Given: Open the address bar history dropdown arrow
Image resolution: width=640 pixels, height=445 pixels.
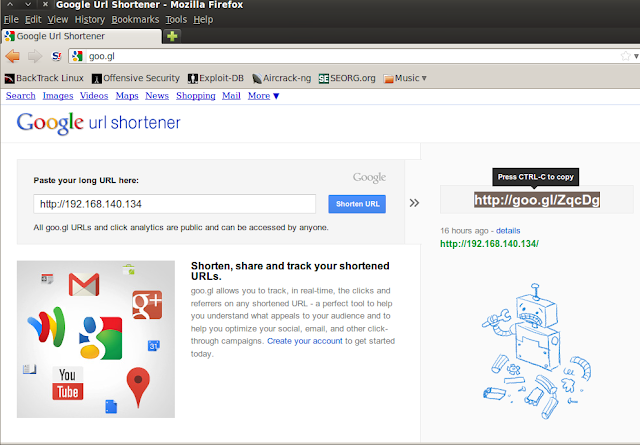Looking at the screenshot, I should click(x=636, y=56).
